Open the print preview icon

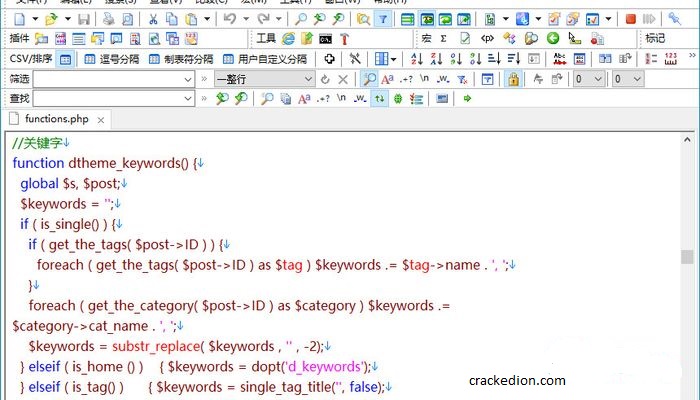[128, 19]
